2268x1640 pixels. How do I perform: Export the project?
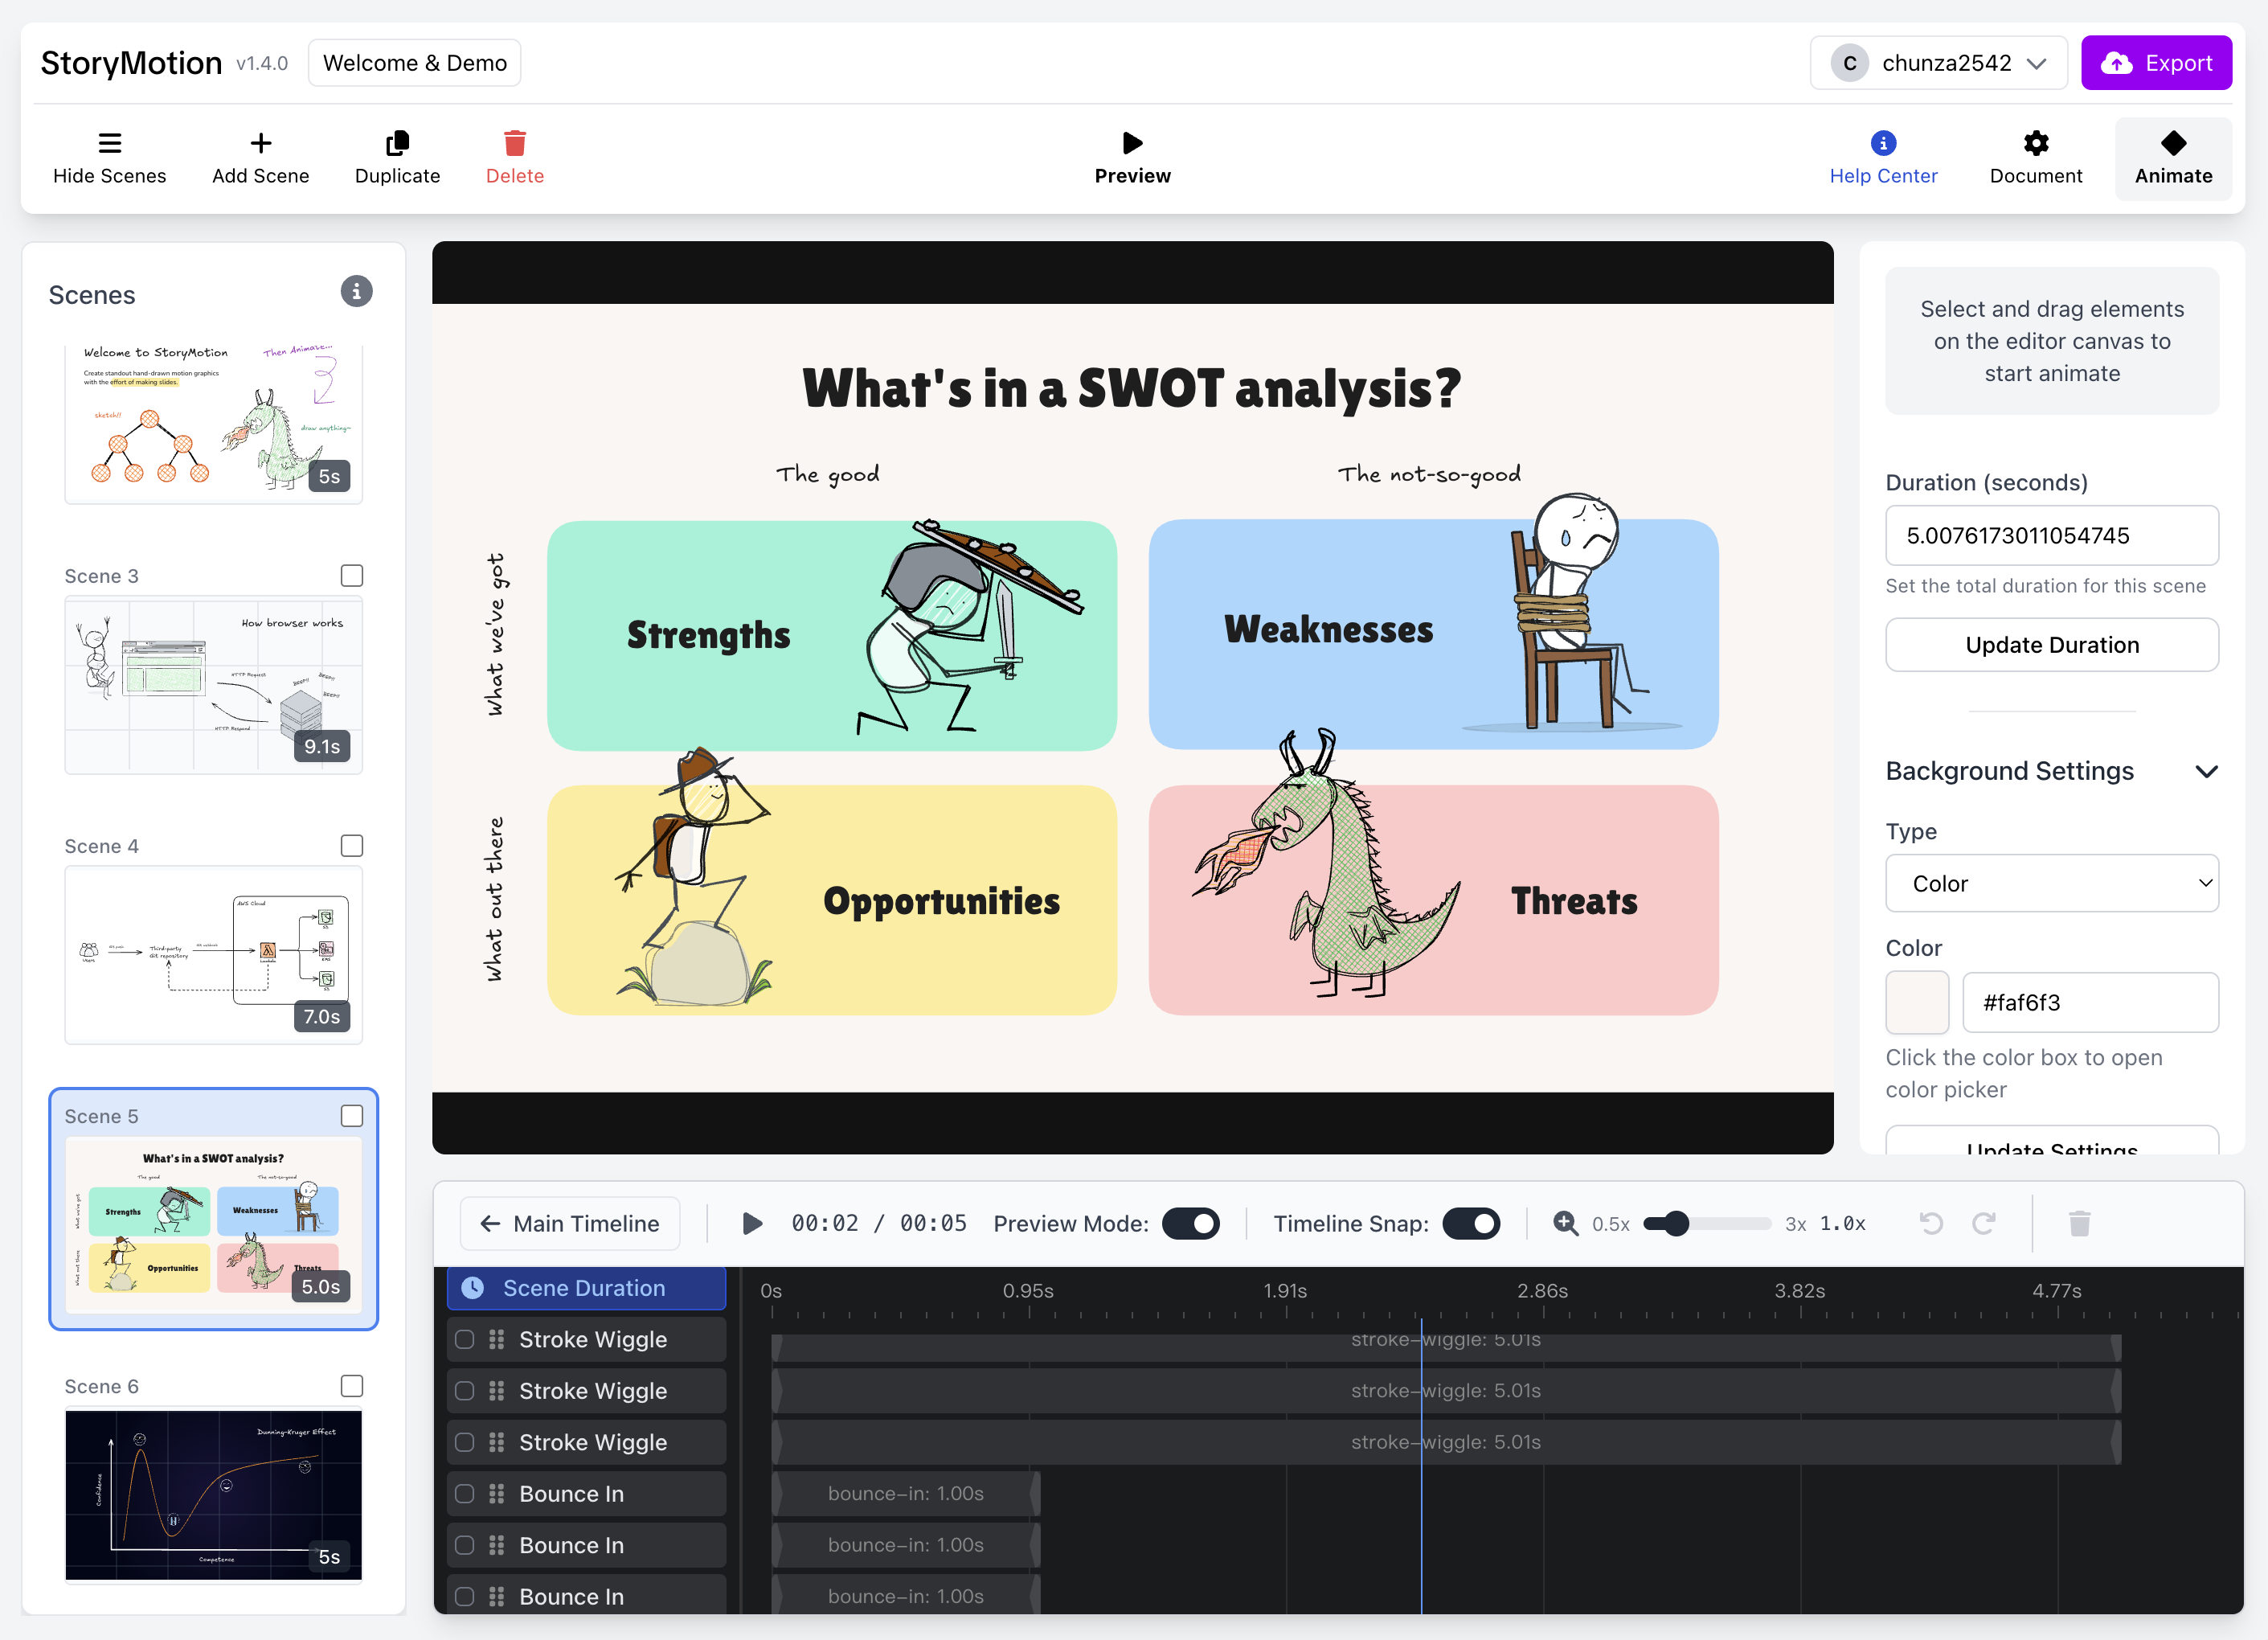pyautogui.click(x=2156, y=62)
